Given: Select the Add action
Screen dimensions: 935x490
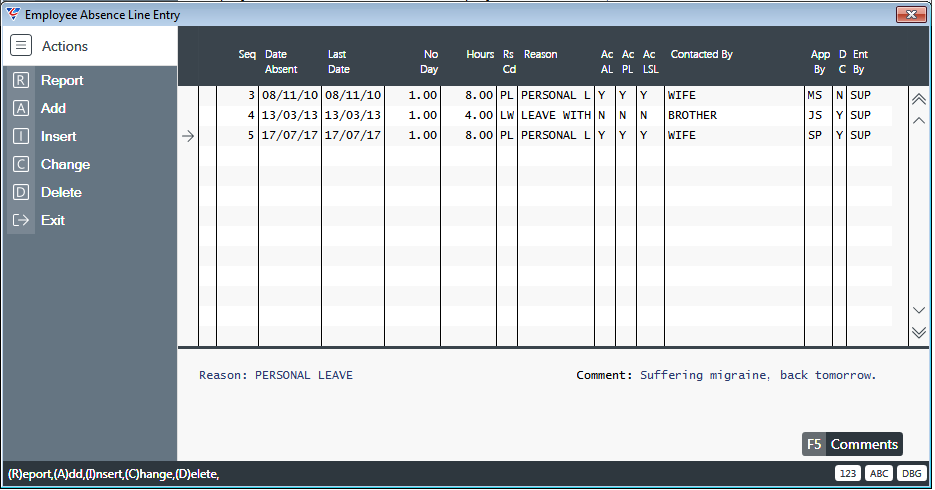Looking at the screenshot, I should click(x=53, y=108).
